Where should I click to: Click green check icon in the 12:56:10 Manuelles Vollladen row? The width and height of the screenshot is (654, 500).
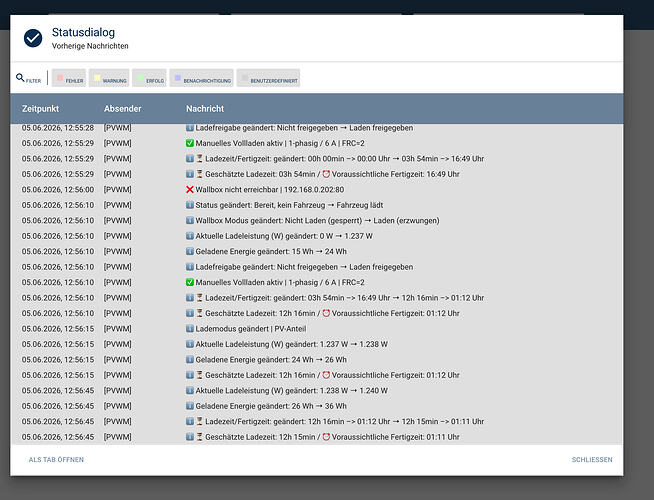[190, 282]
